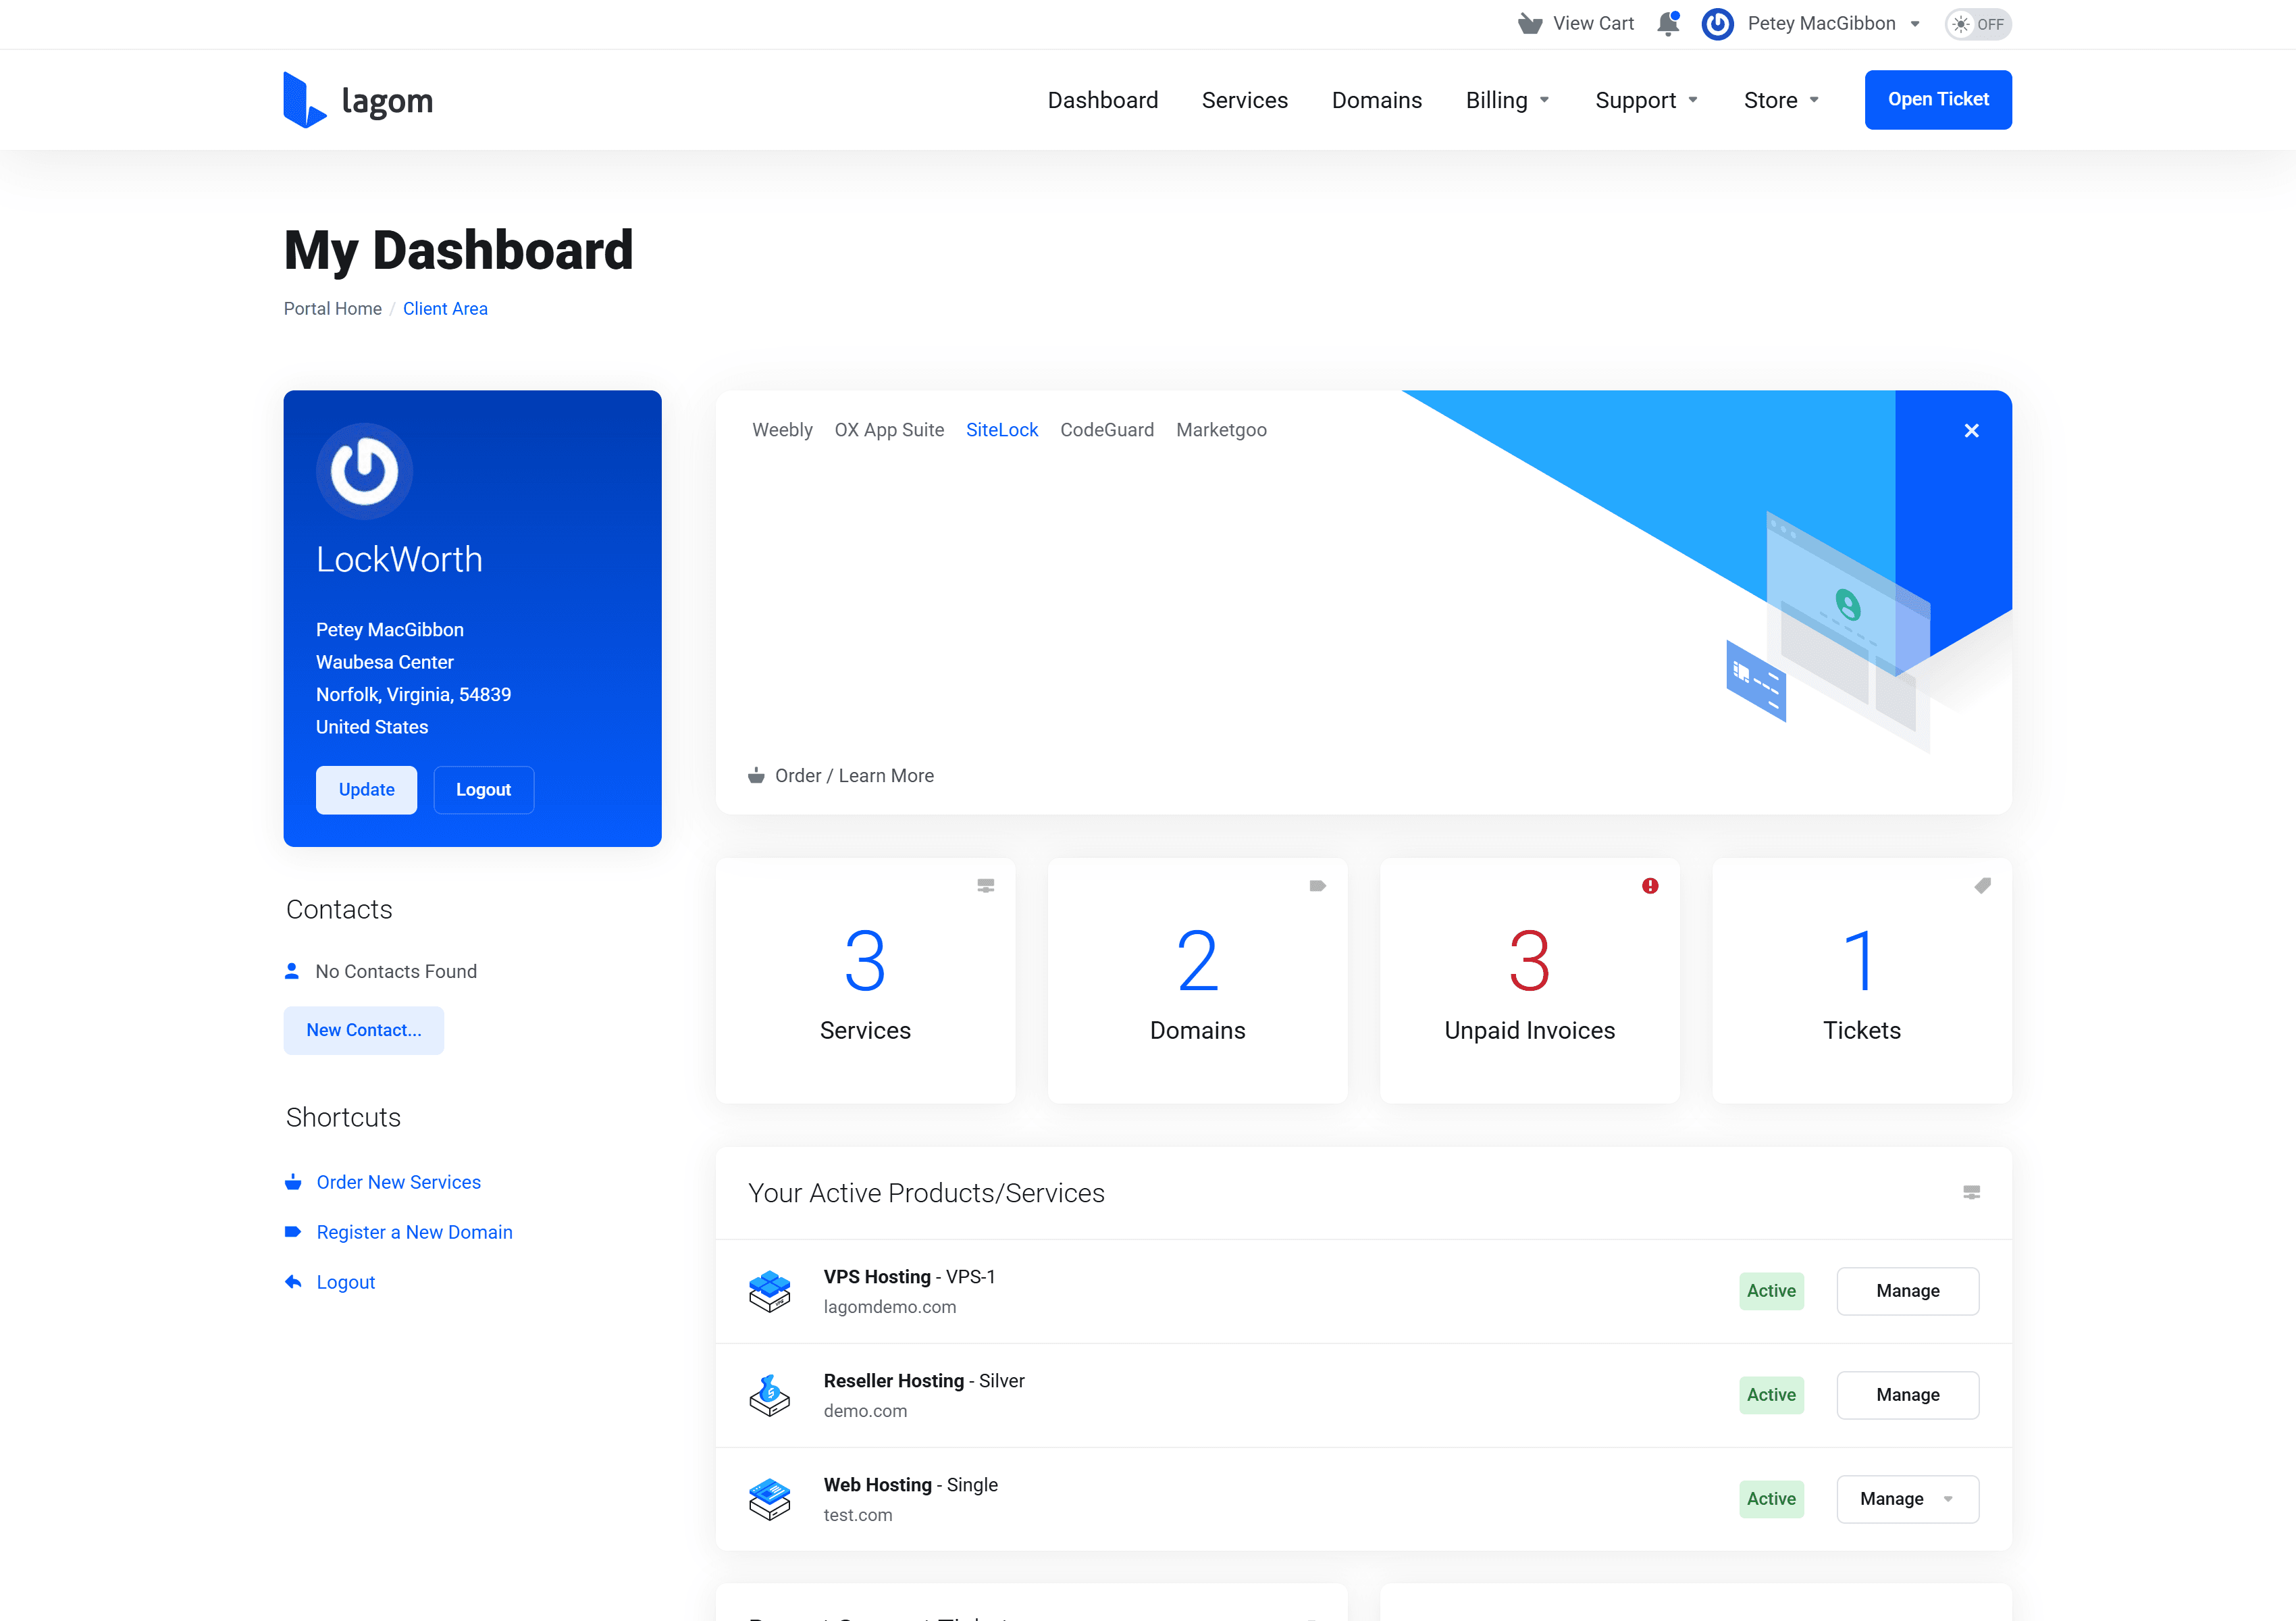2296x1621 pixels.
Task: Open the 2 Domains stat card
Action: point(1197,981)
